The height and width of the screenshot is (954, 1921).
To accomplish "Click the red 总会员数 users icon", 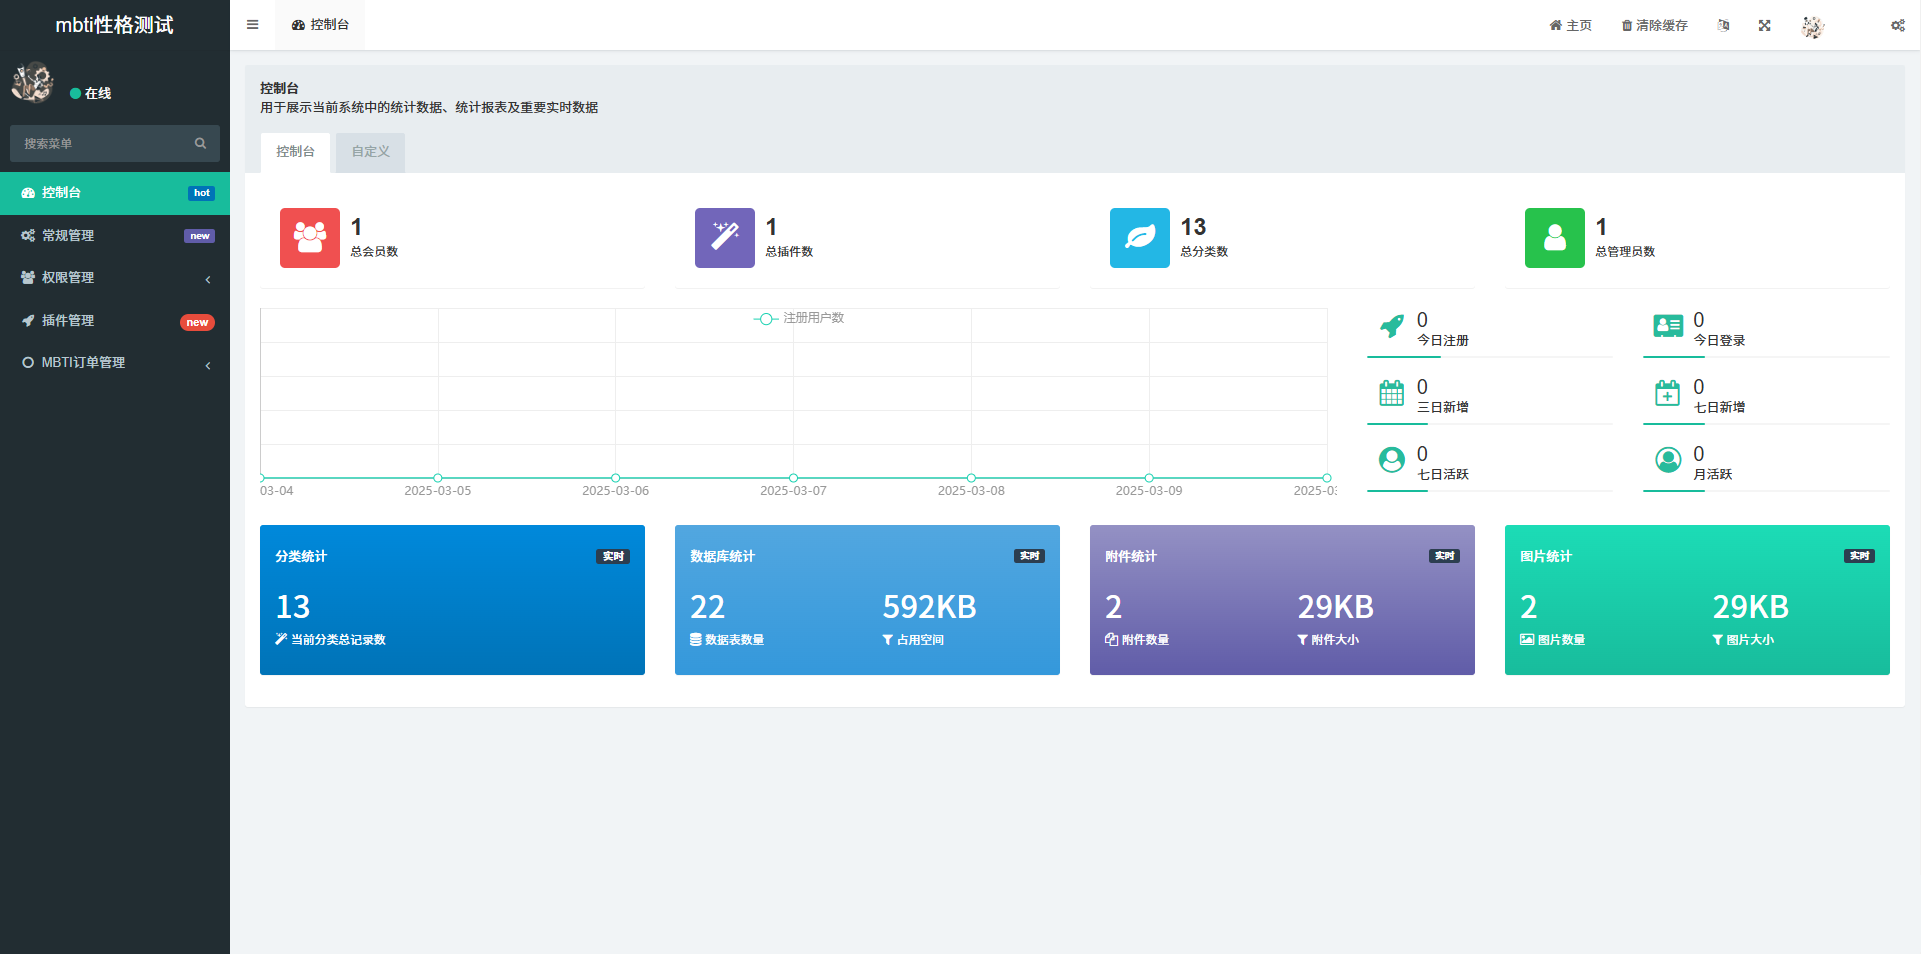I will tap(310, 238).
